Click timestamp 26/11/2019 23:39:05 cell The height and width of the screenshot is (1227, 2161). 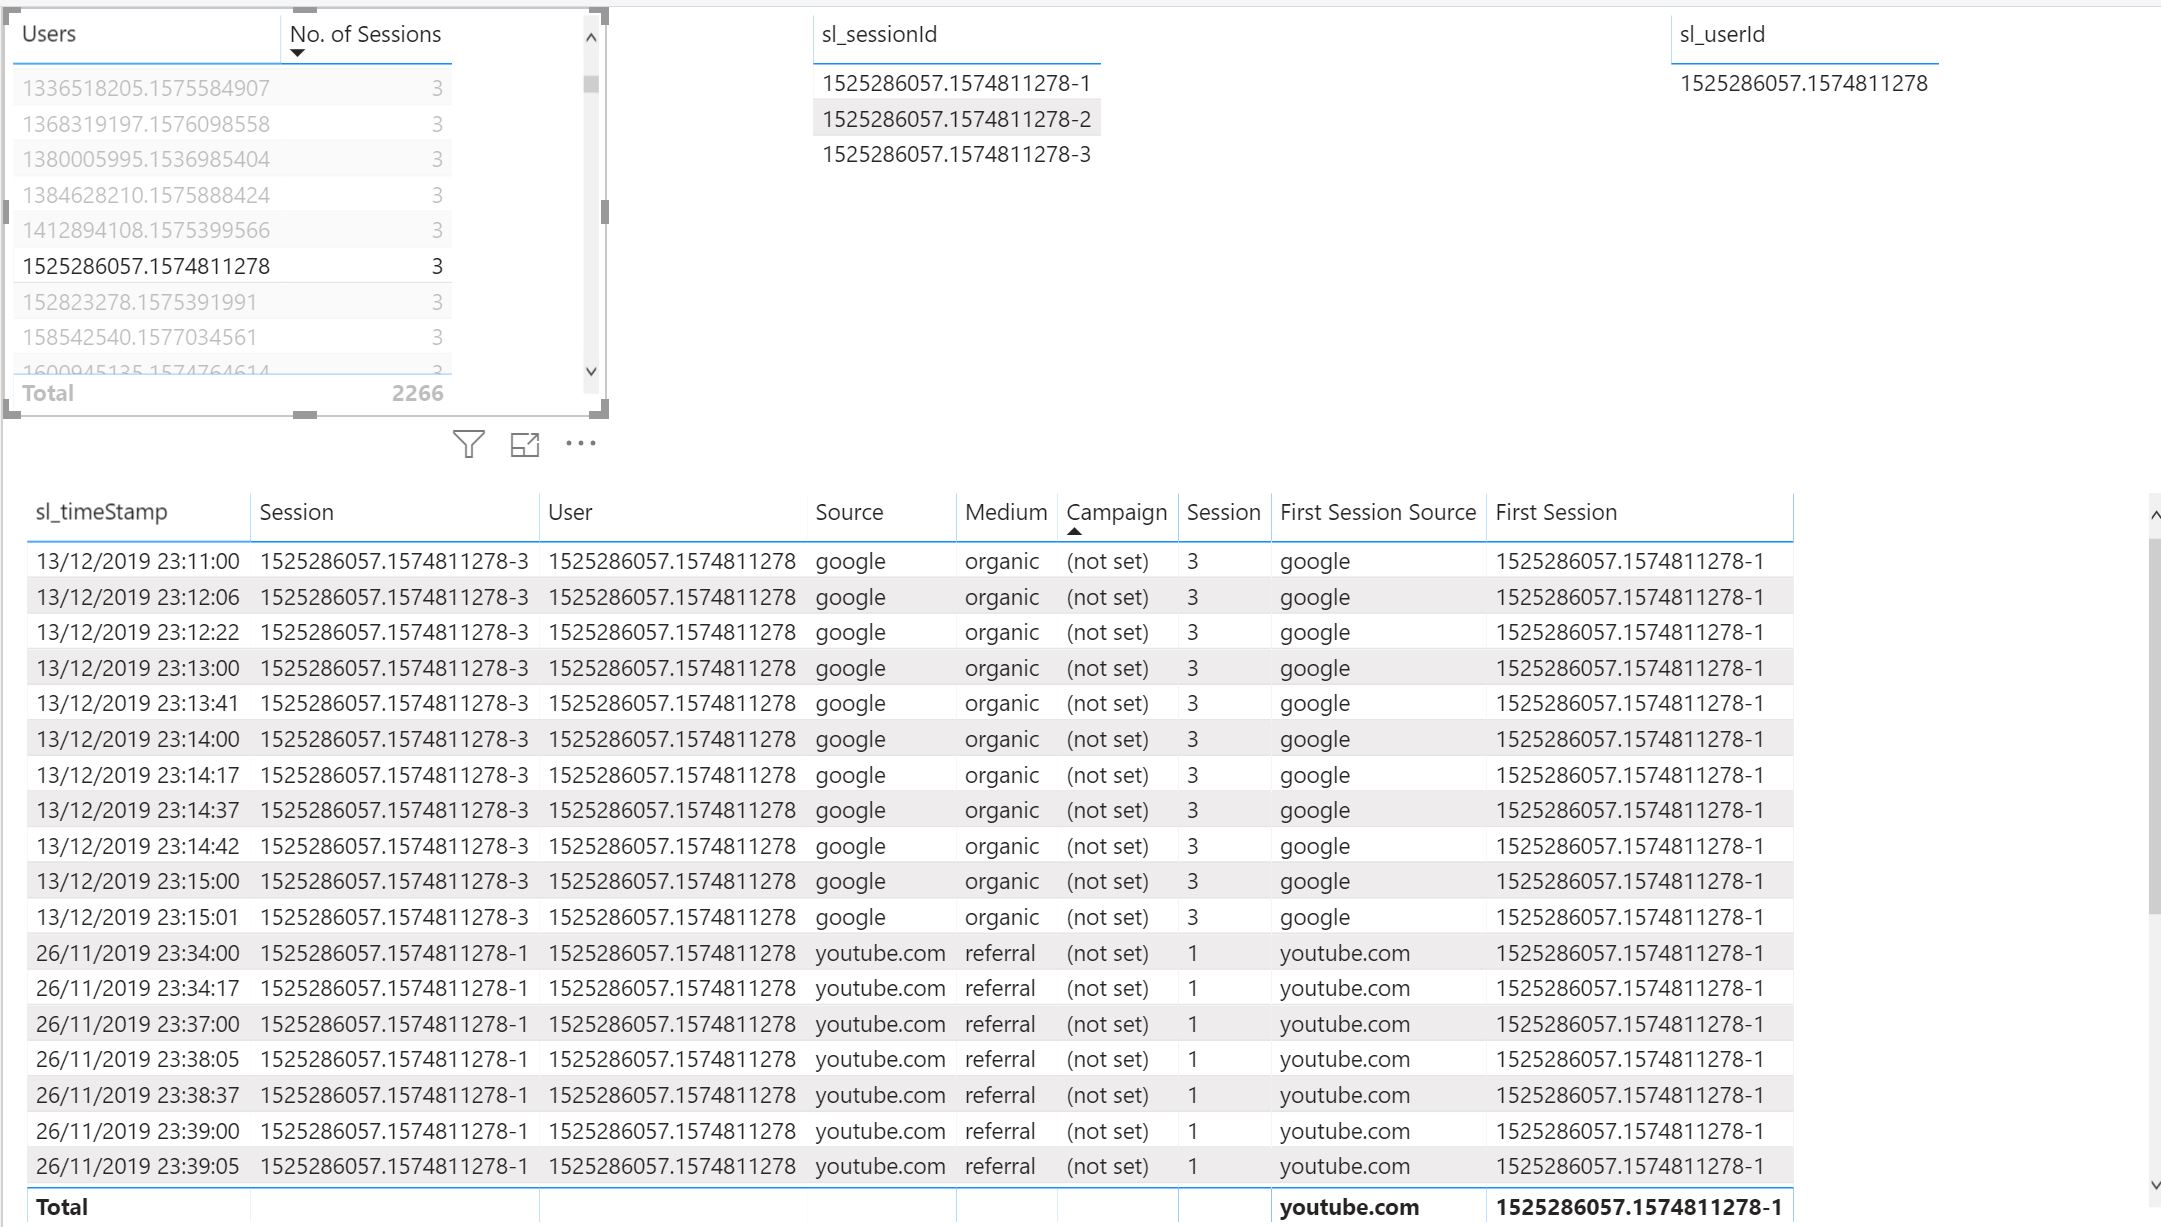tap(138, 1166)
